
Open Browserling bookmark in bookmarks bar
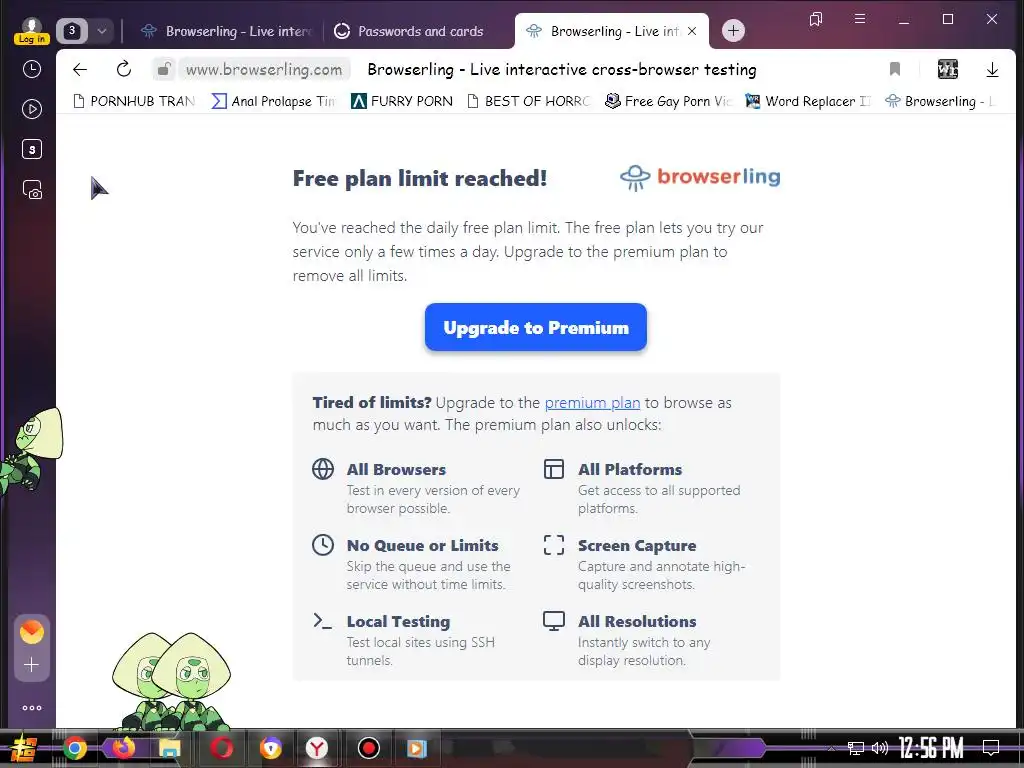(940, 101)
